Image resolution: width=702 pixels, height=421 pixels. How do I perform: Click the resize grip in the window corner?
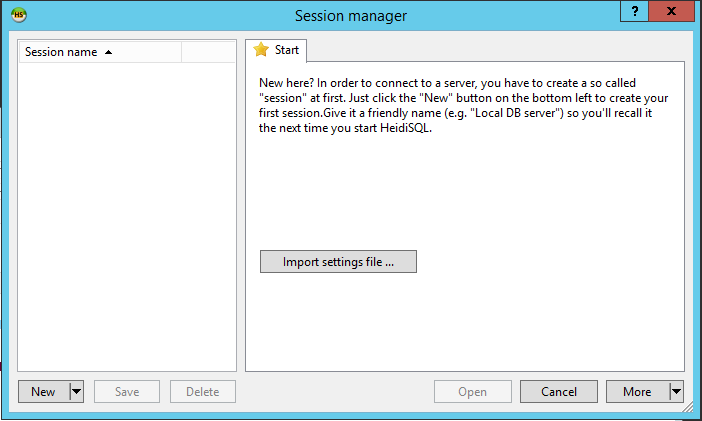tap(688, 407)
